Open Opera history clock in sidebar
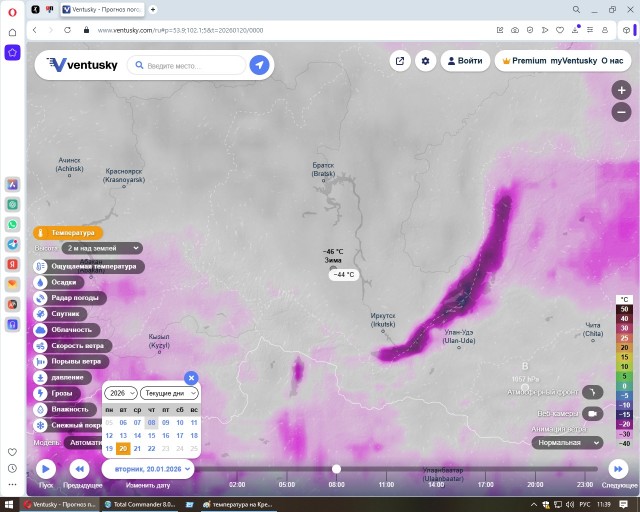The height and width of the screenshot is (512, 640). [12, 468]
